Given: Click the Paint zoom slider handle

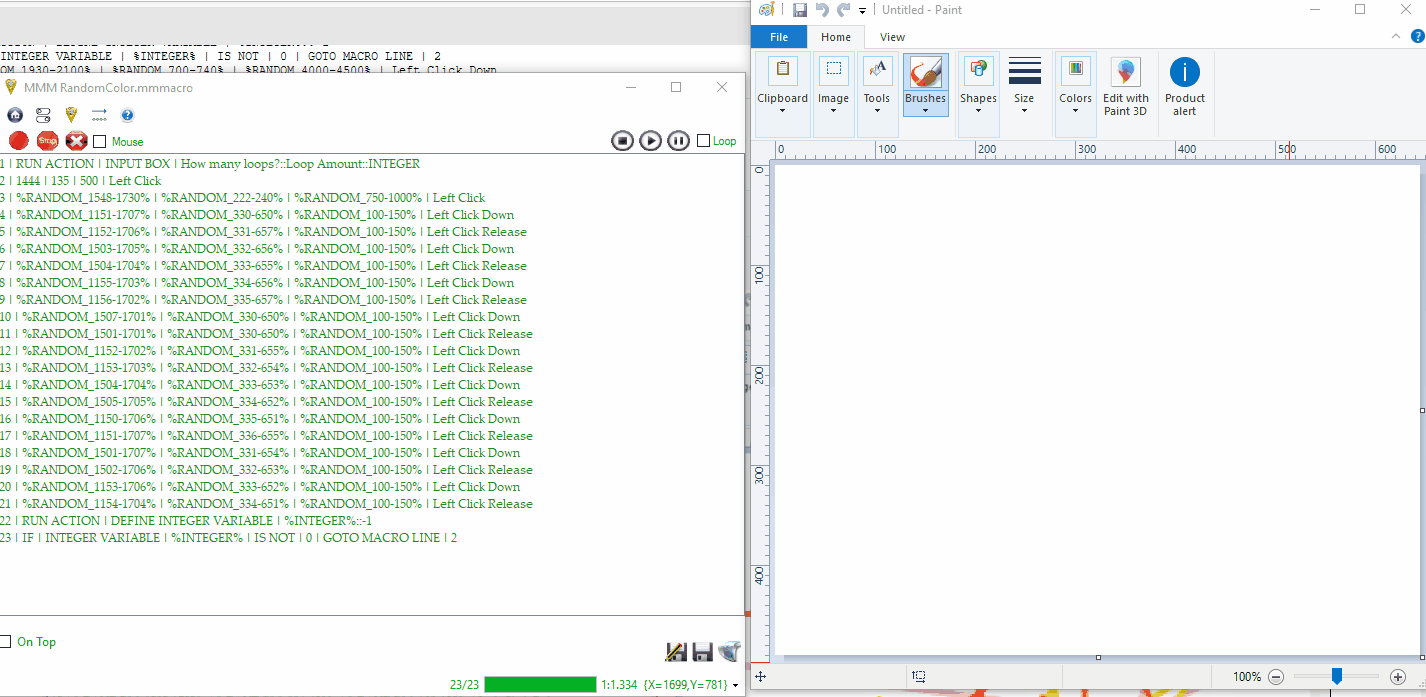Looking at the screenshot, I should (x=1336, y=677).
